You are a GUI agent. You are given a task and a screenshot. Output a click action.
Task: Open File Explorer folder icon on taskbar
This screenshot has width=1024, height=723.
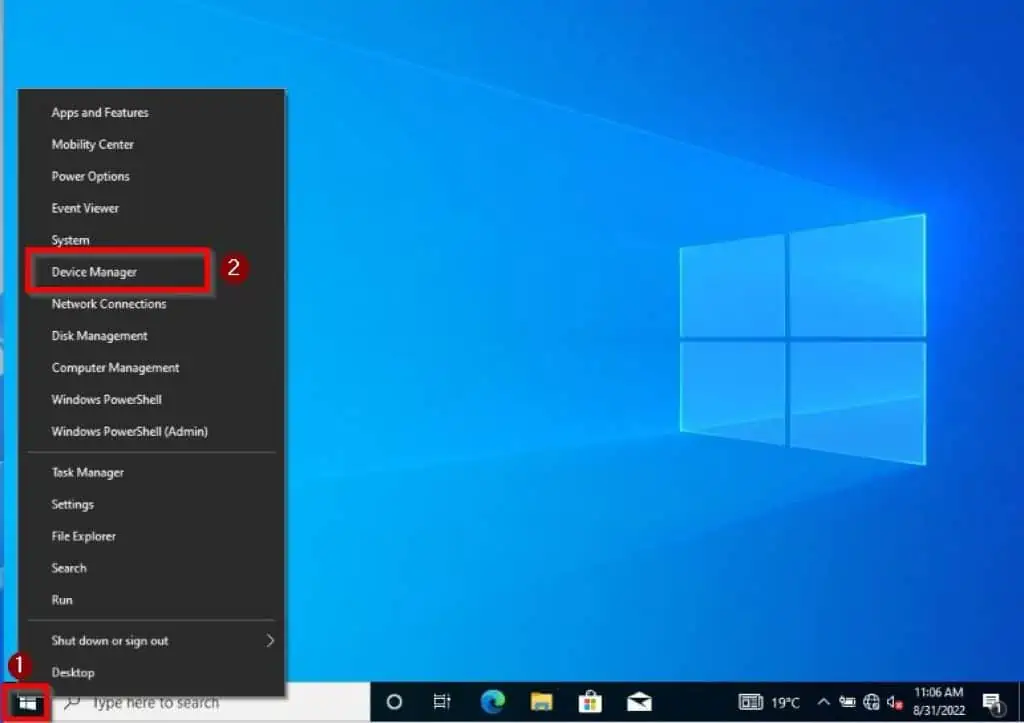point(541,702)
